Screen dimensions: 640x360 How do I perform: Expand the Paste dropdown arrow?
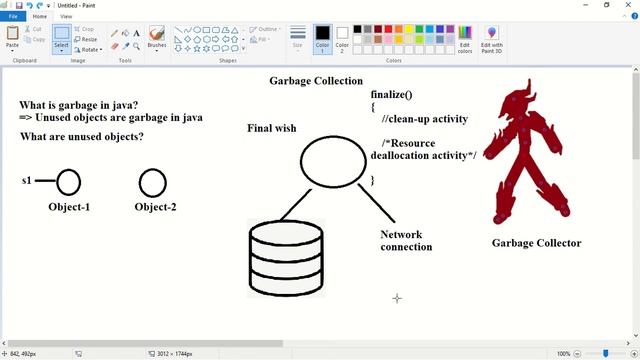tap(12, 51)
